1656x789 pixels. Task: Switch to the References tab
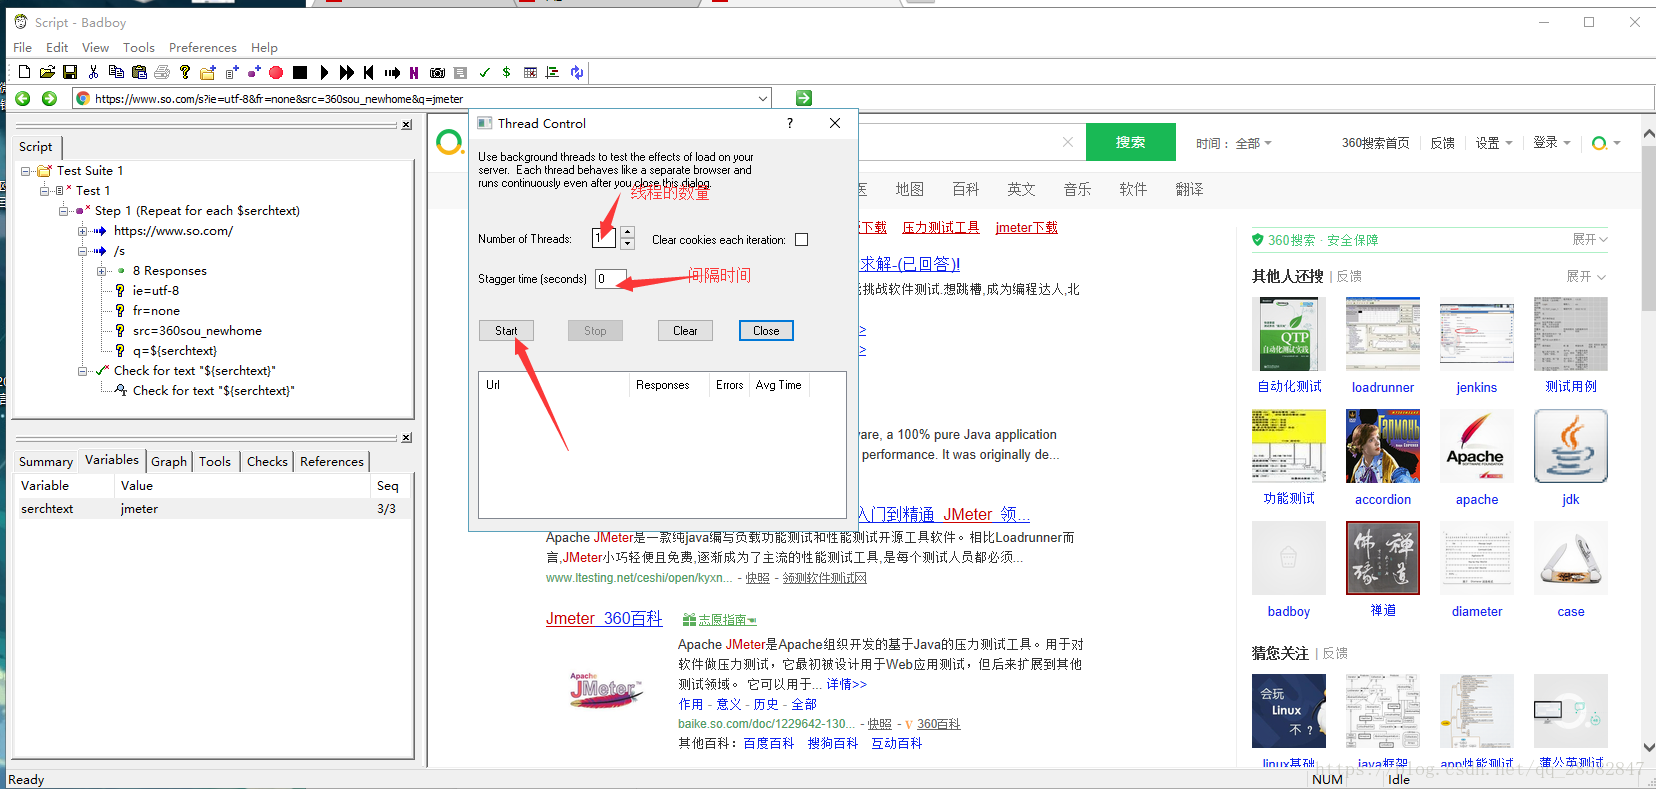pyautogui.click(x=332, y=461)
